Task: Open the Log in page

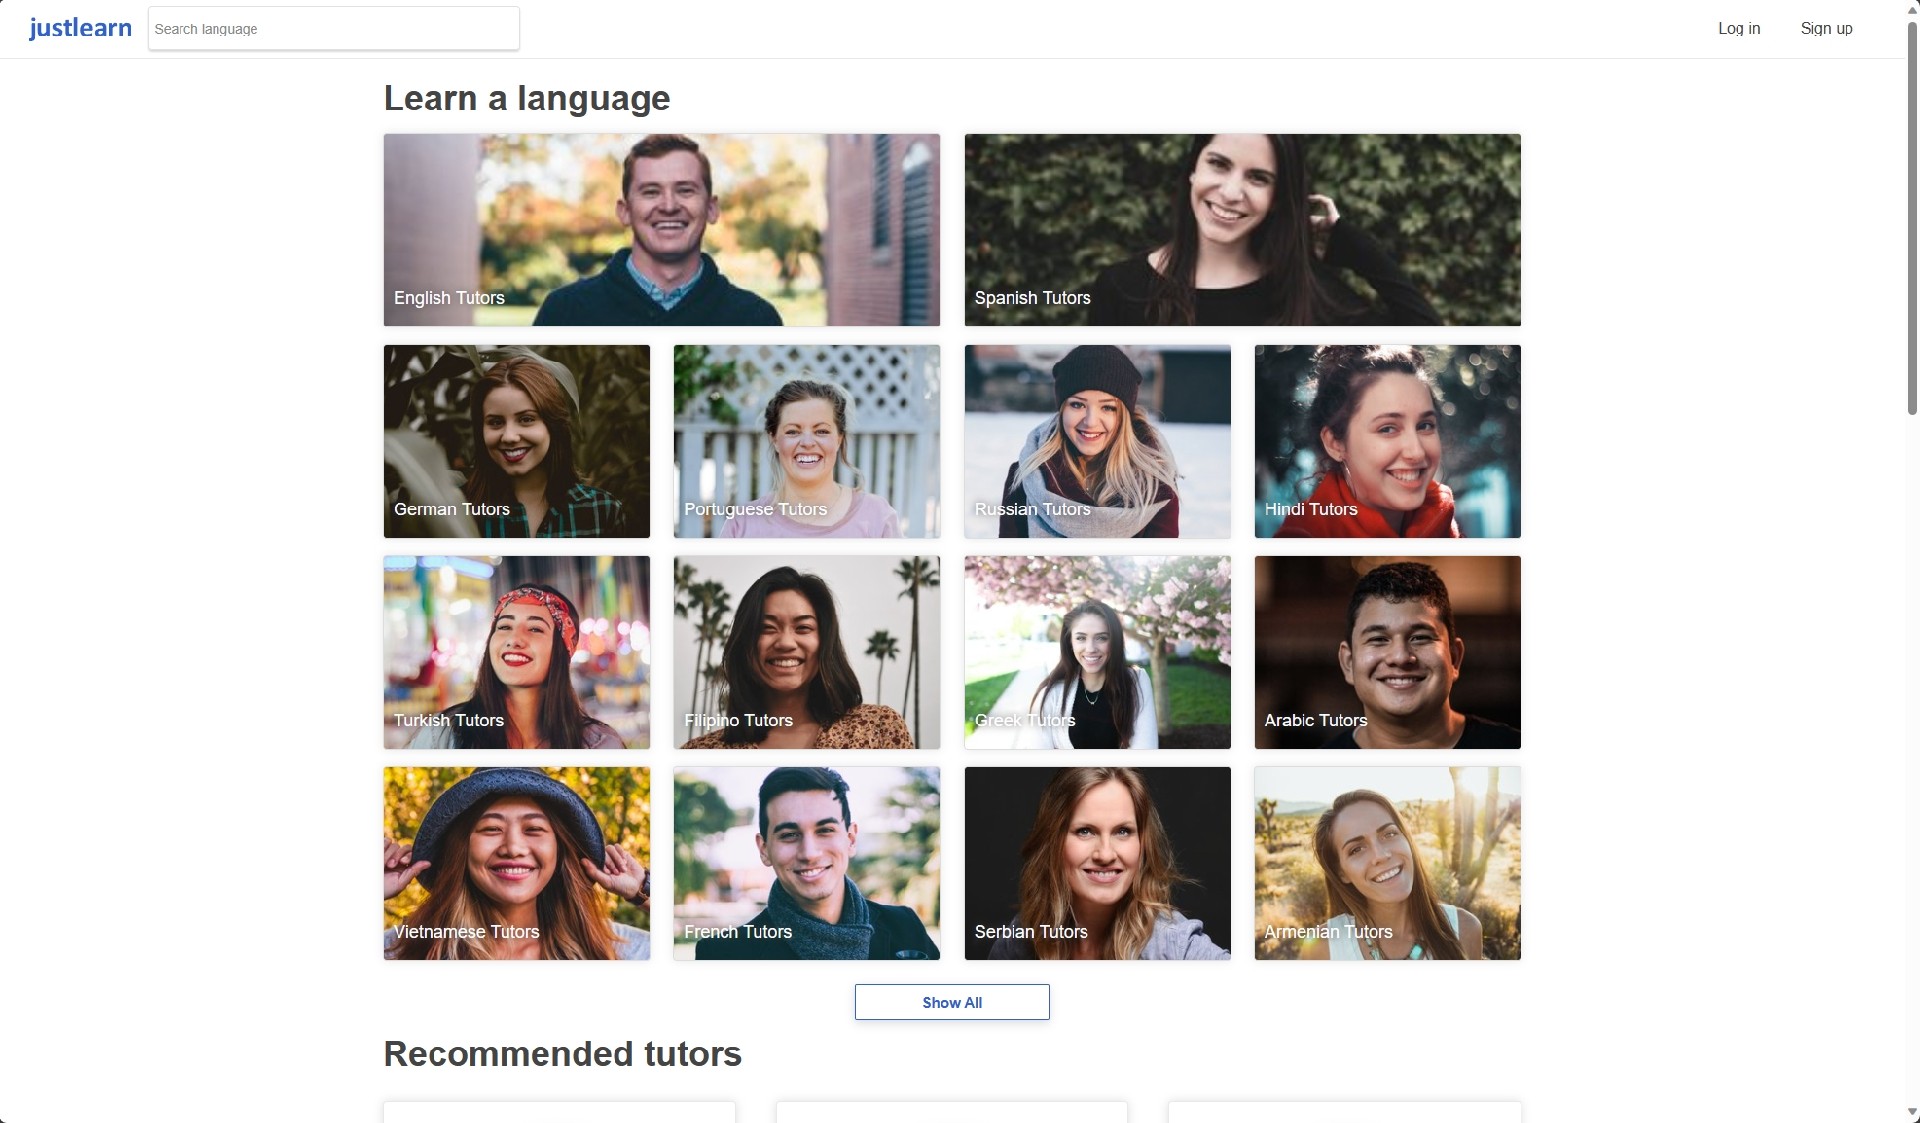Action: coord(1739,29)
